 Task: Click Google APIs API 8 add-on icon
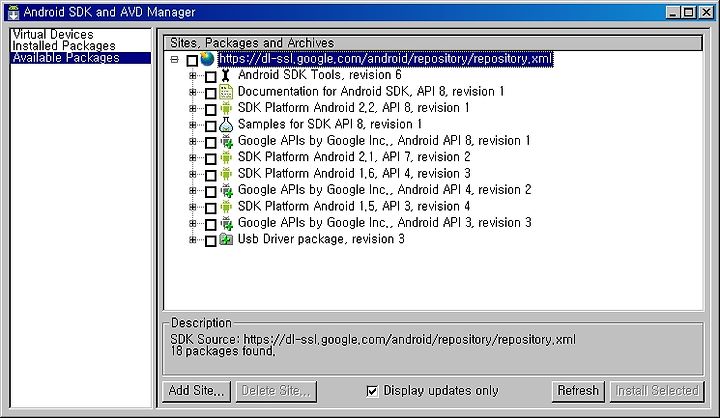tap(226, 141)
